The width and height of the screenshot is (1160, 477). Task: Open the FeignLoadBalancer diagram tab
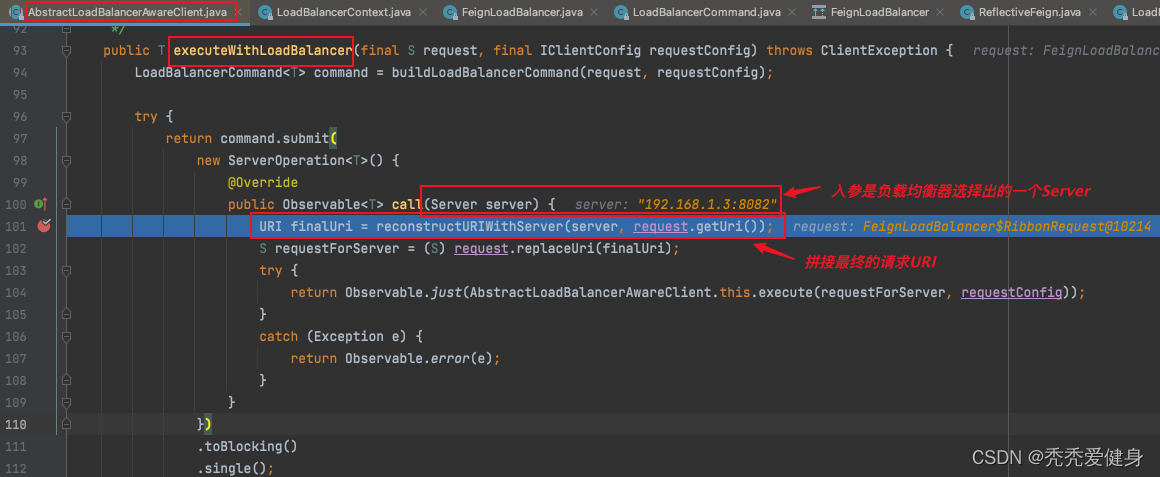click(x=880, y=12)
